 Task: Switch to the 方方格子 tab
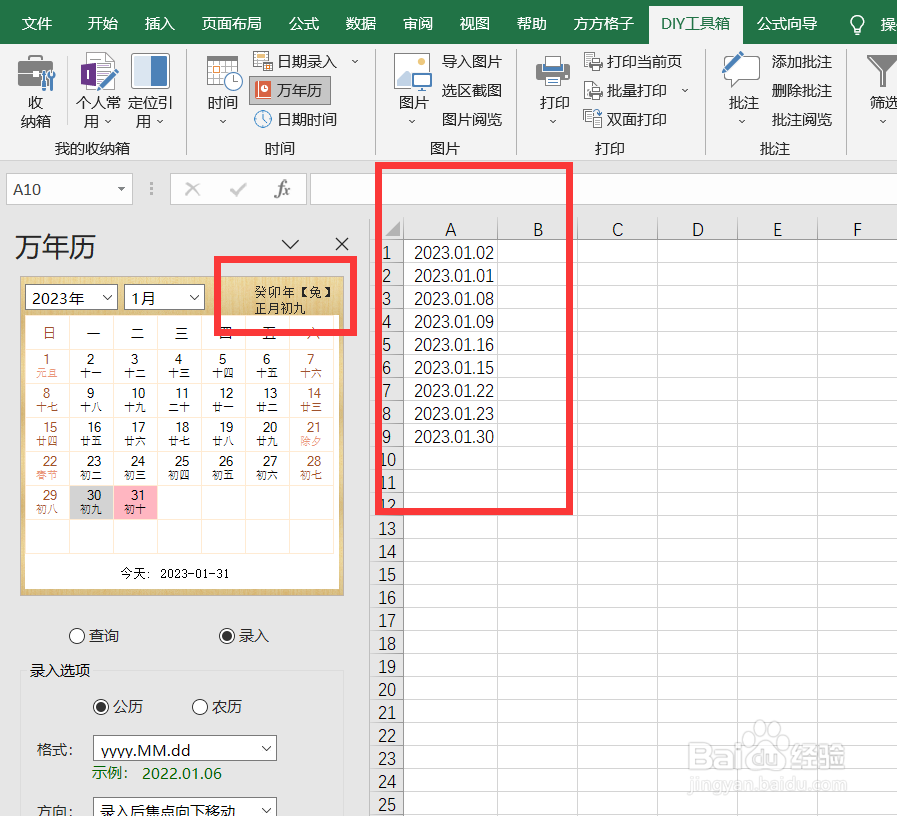[x=603, y=24]
